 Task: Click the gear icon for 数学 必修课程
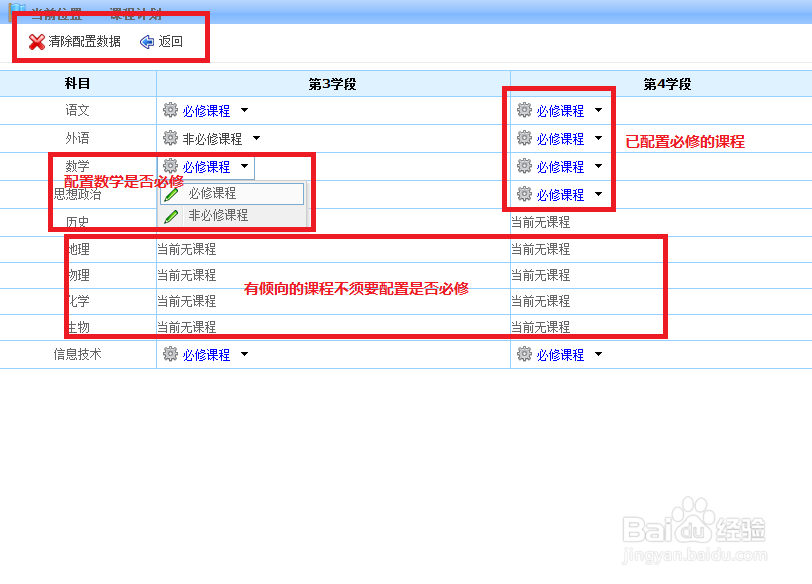(169, 166)
